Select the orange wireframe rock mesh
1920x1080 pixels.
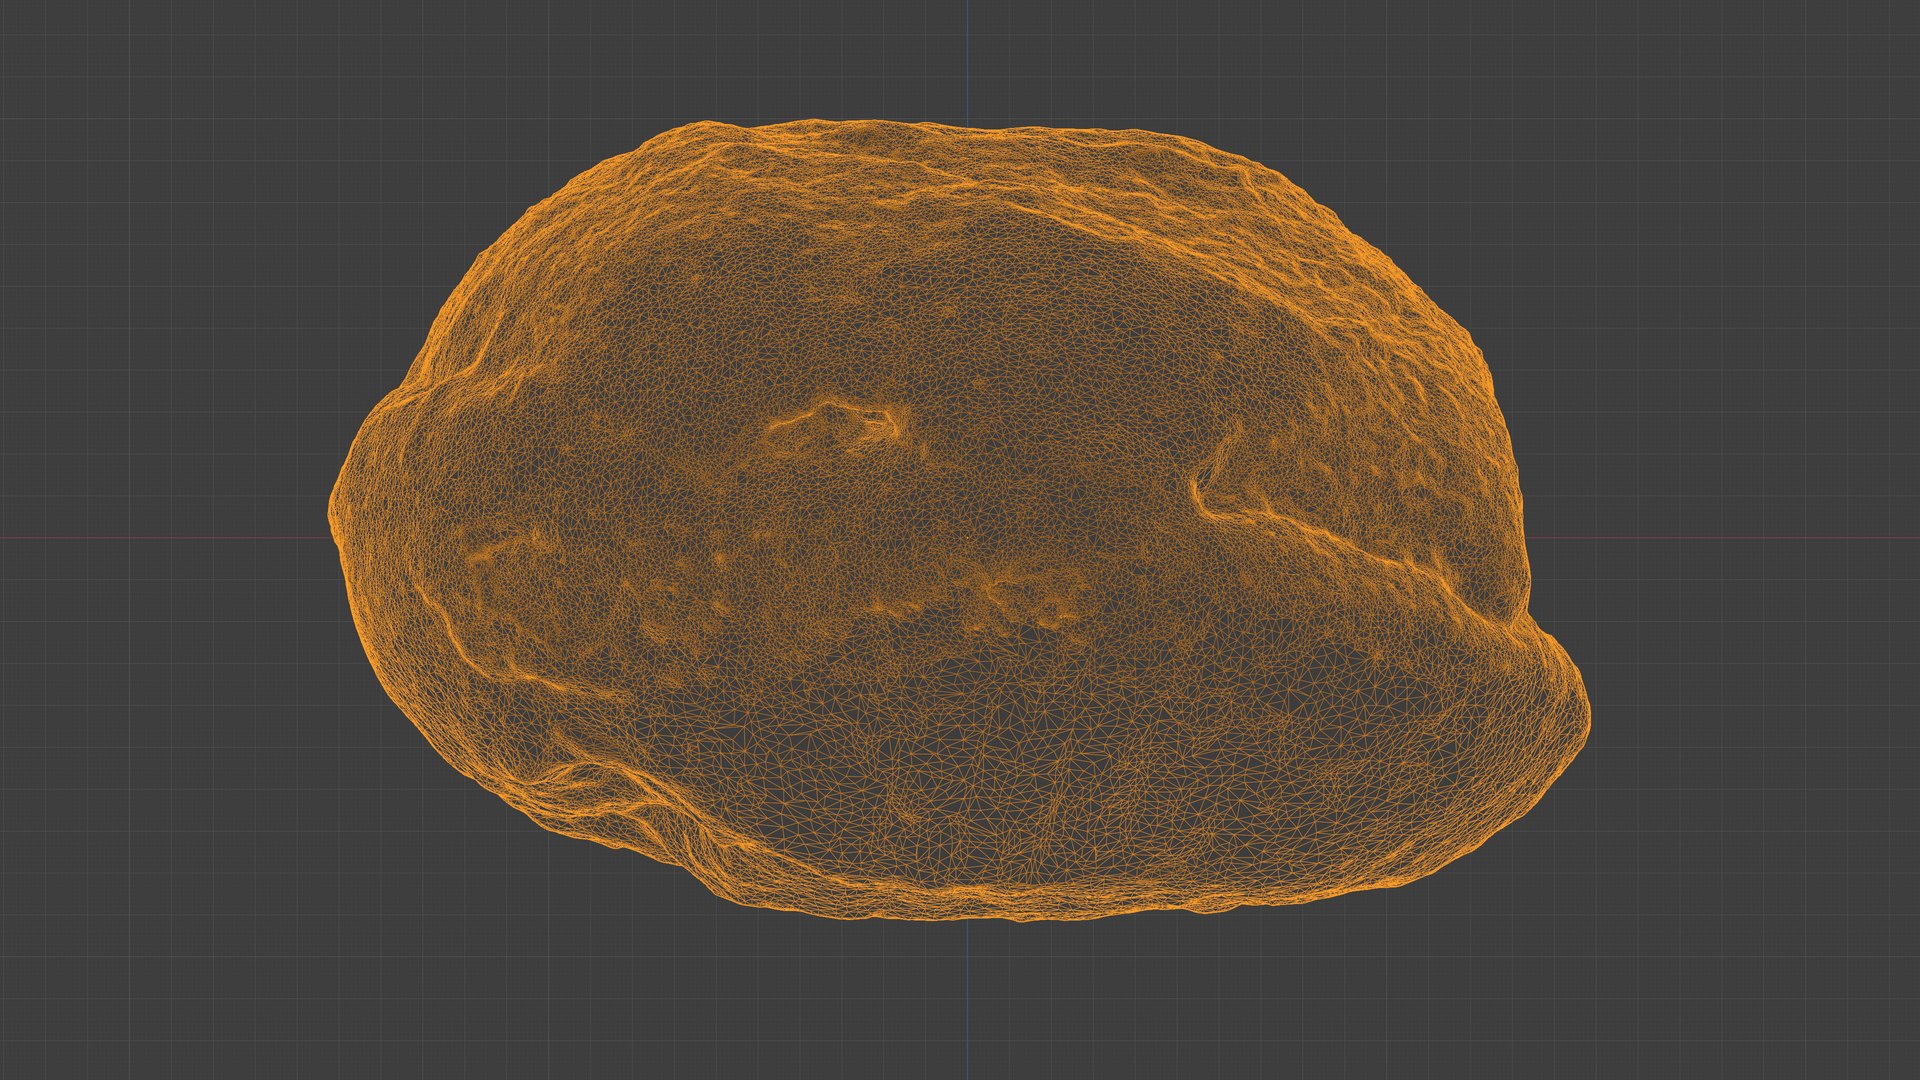(x=958, y=520)
